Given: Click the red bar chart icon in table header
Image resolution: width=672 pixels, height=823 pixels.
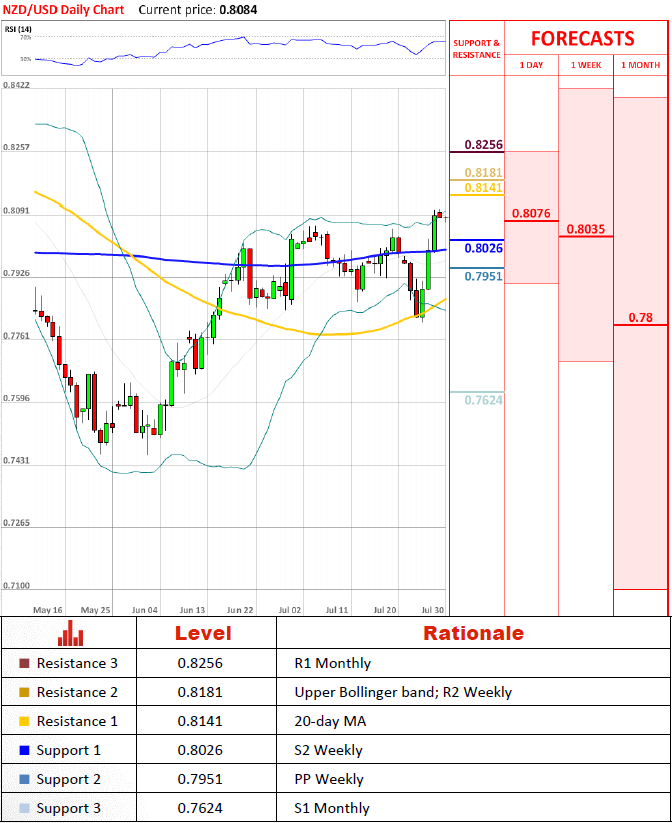Looking at the screenshot, I should [70, 633].
